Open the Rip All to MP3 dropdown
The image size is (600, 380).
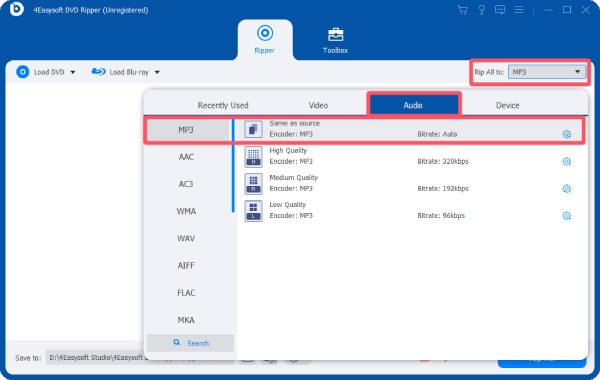pyautogui.click(x=547, y=72)
